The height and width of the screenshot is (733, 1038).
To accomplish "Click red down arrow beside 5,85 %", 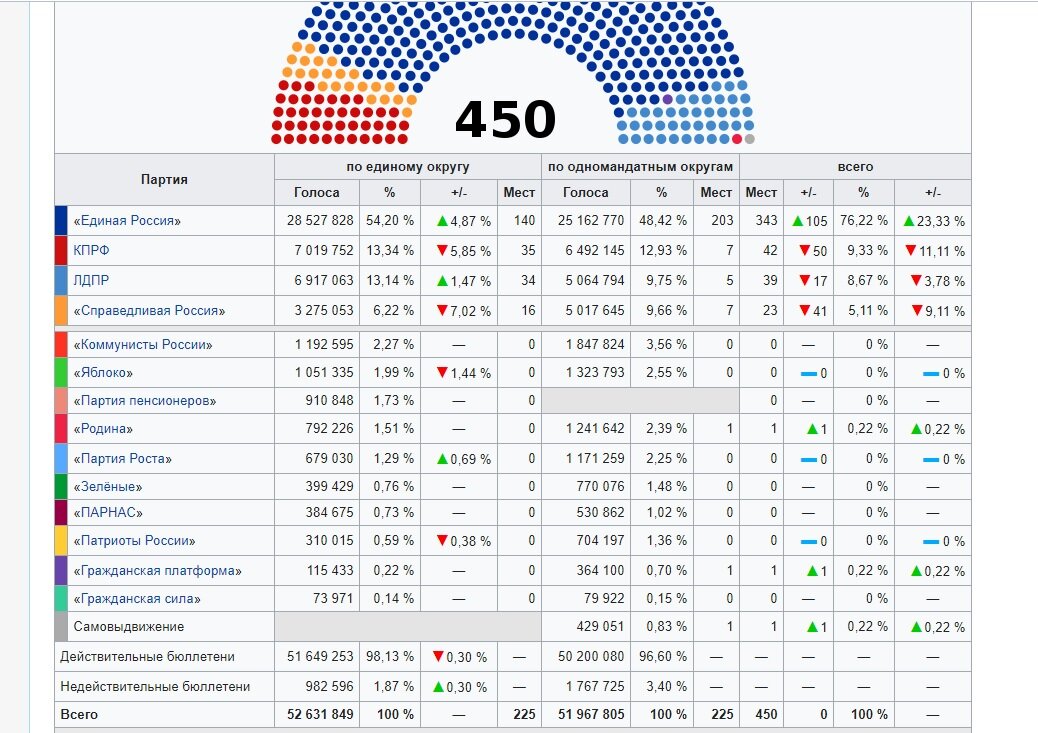I will pyautogui.click(x=442, y=250).
